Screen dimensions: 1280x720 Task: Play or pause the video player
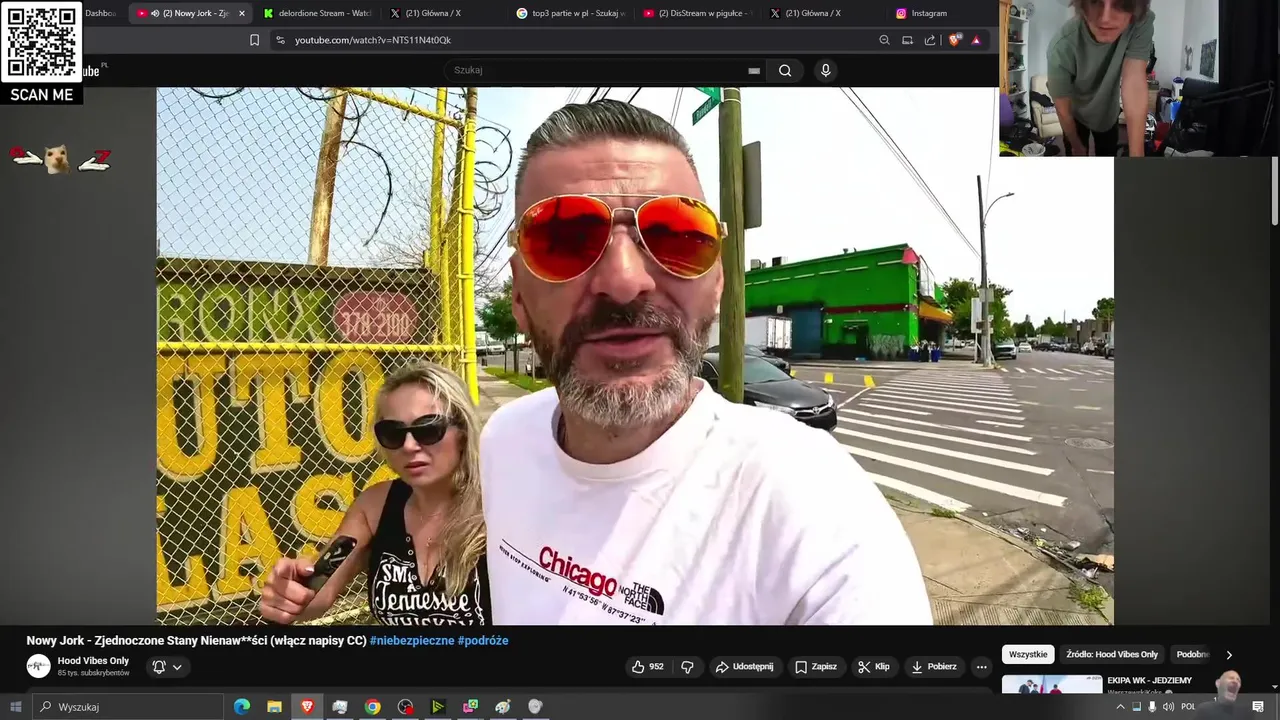(x=635, y=356)
